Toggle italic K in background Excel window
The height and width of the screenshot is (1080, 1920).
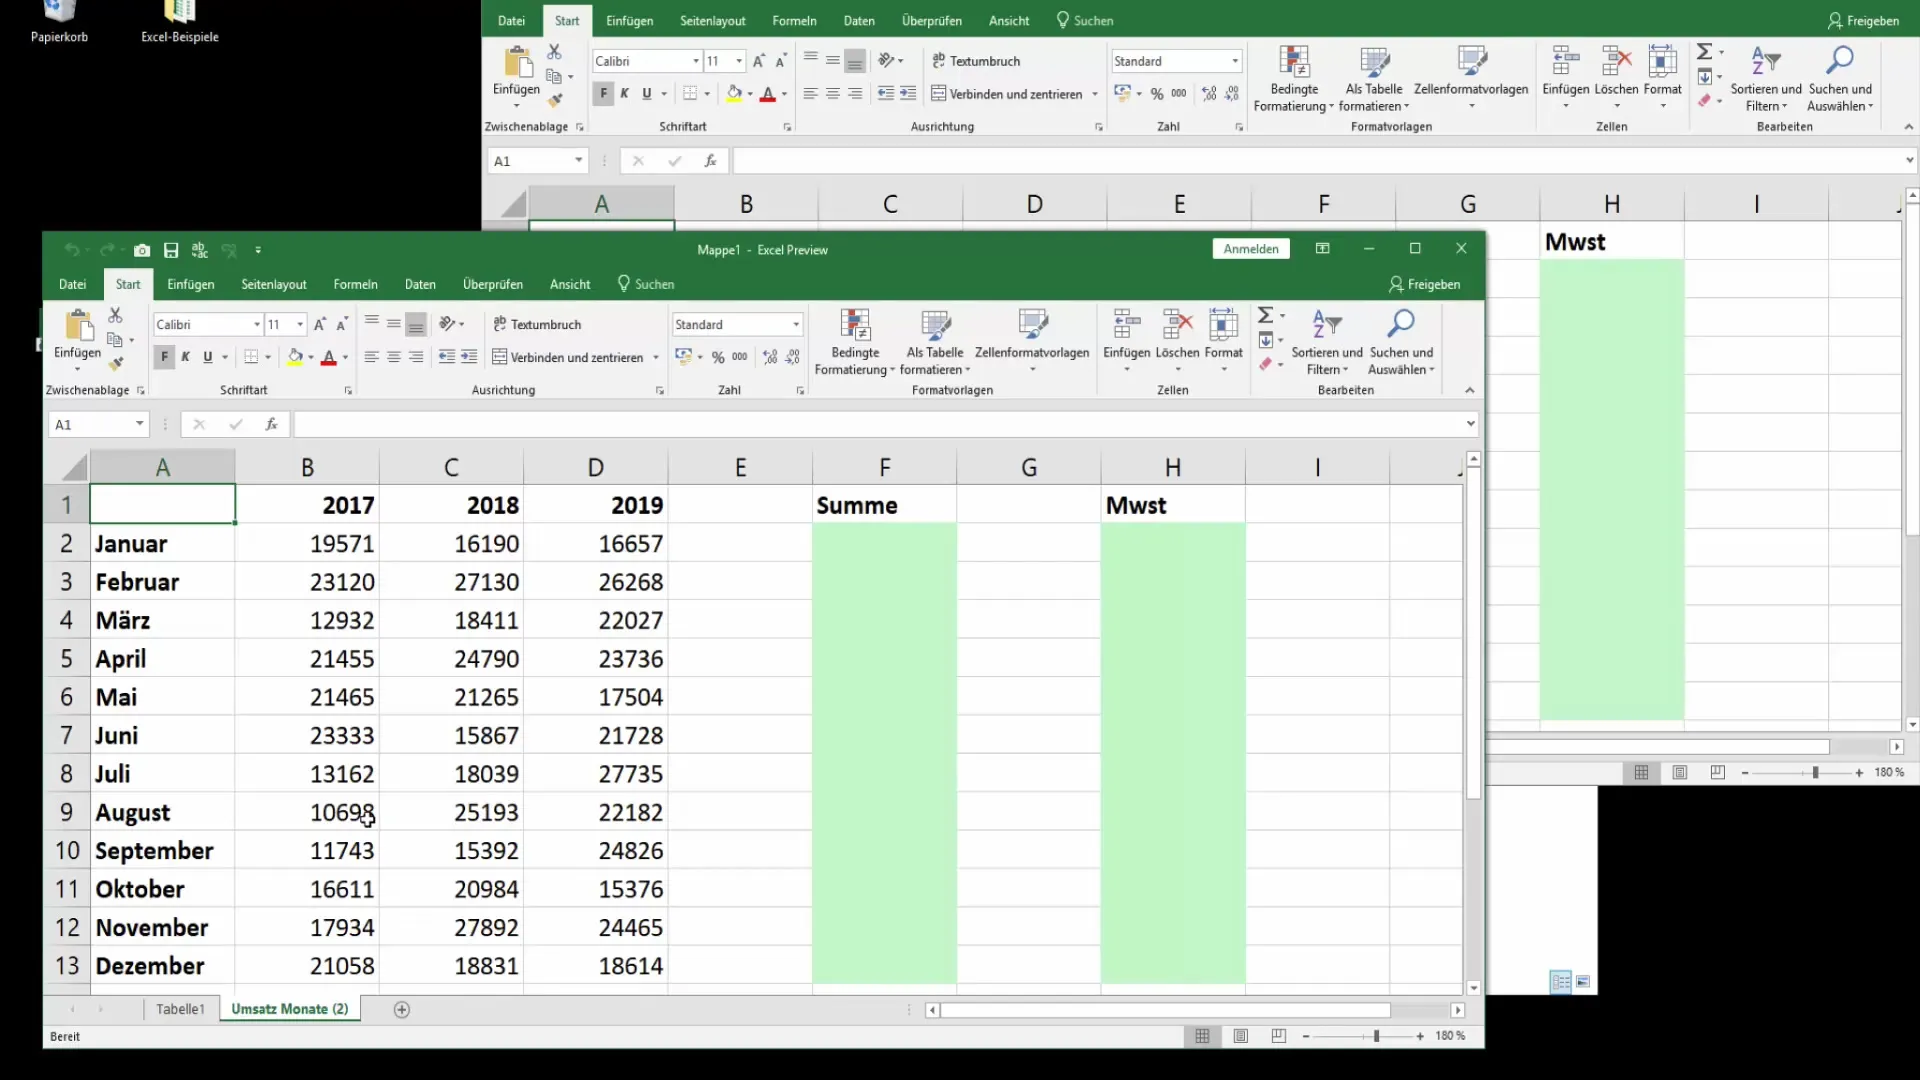coord(625,93)
